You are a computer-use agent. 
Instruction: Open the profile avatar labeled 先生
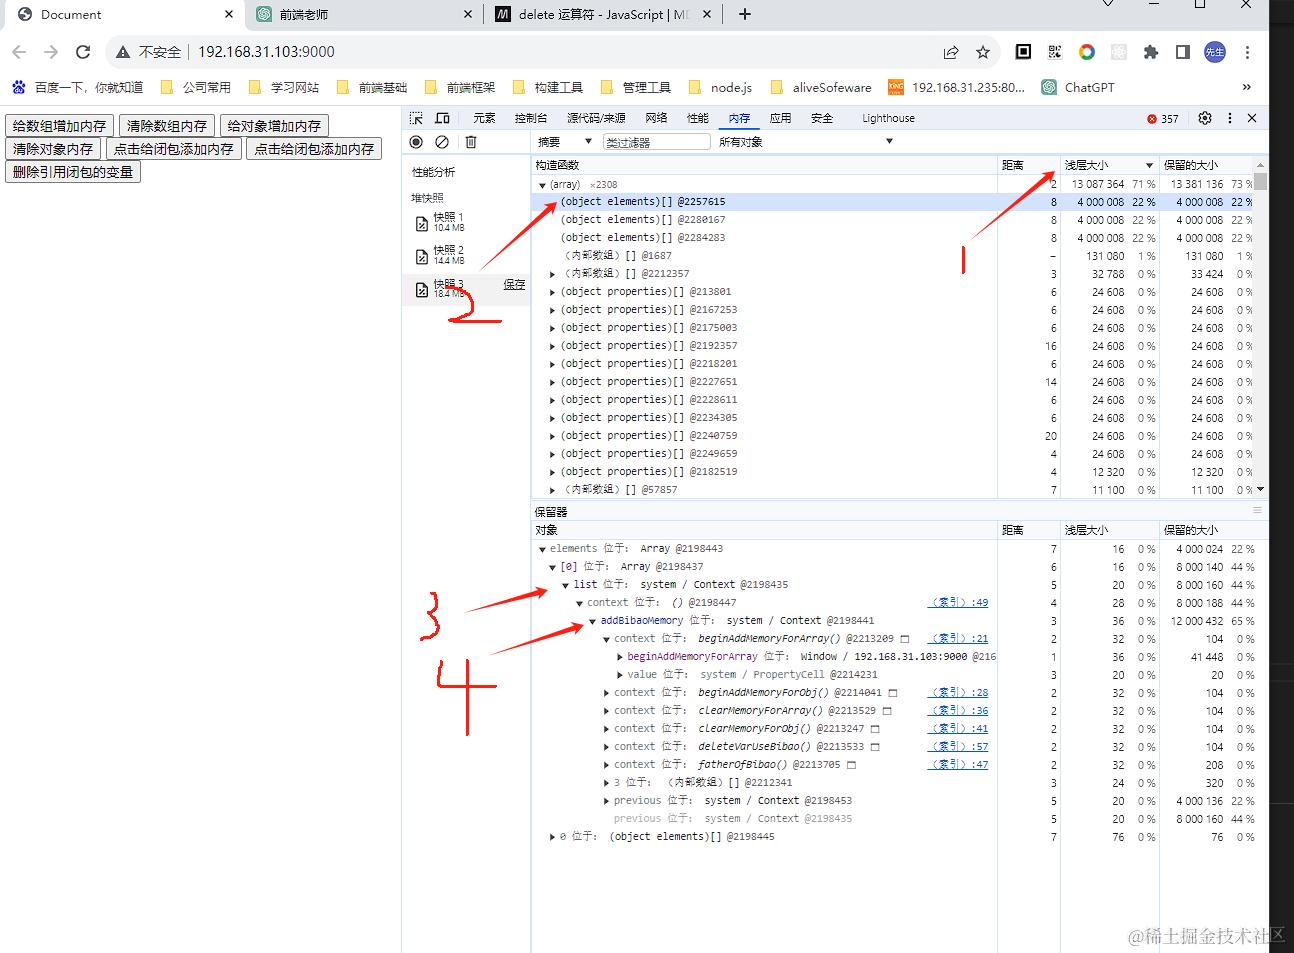[1215, 52]
